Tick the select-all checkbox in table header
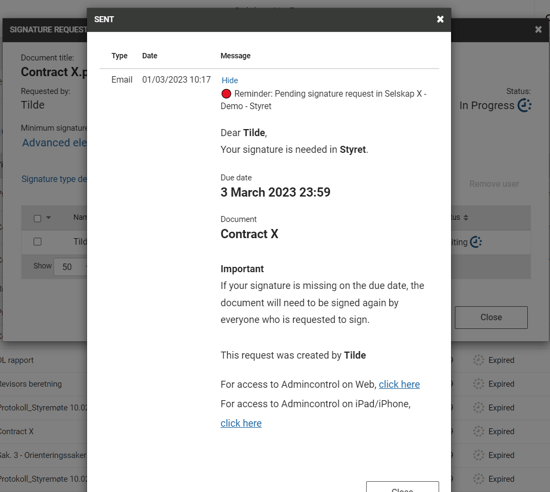Screen dimensions: 550x492 click(x=37, y=218)
